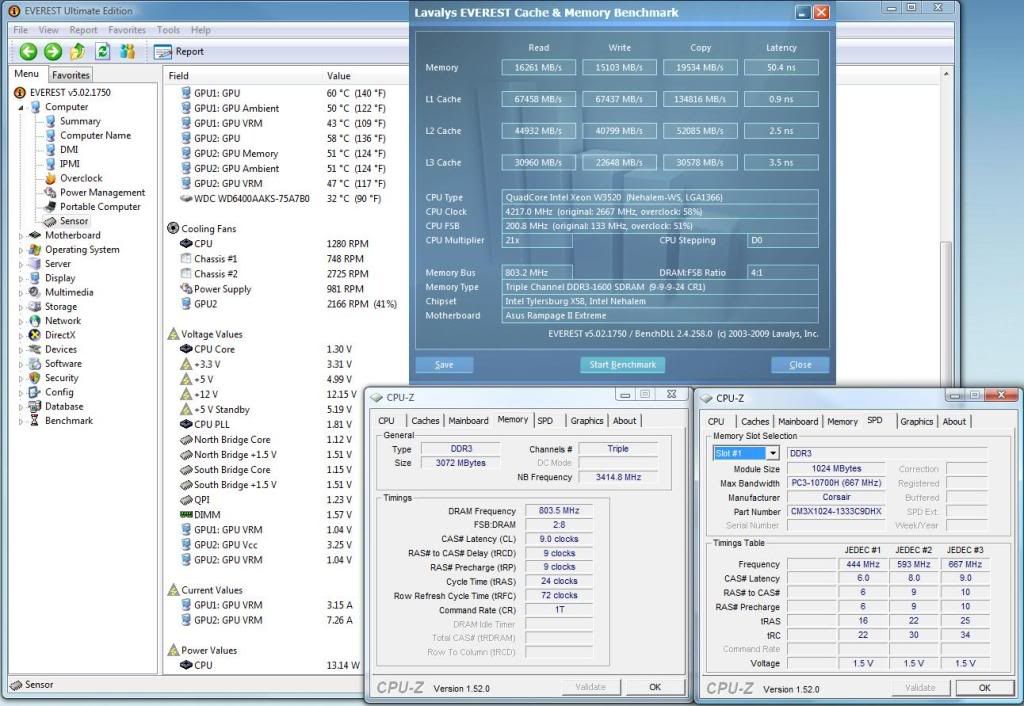Switch to Caches tab in CPU-Z Memory window
Image resolution: width=1024 pixels, height=706 pixels.
tap(425, 421)
